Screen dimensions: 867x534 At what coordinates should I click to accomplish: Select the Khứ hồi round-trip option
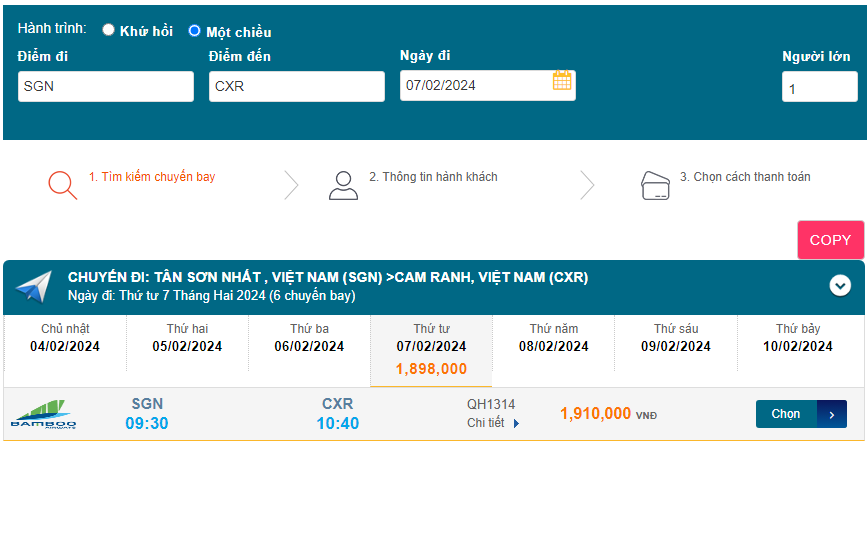[109, 30]
